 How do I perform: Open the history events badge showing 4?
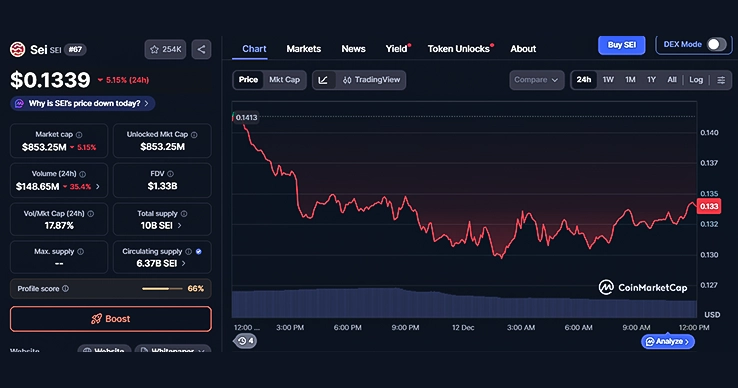click(x=245, y=341)
